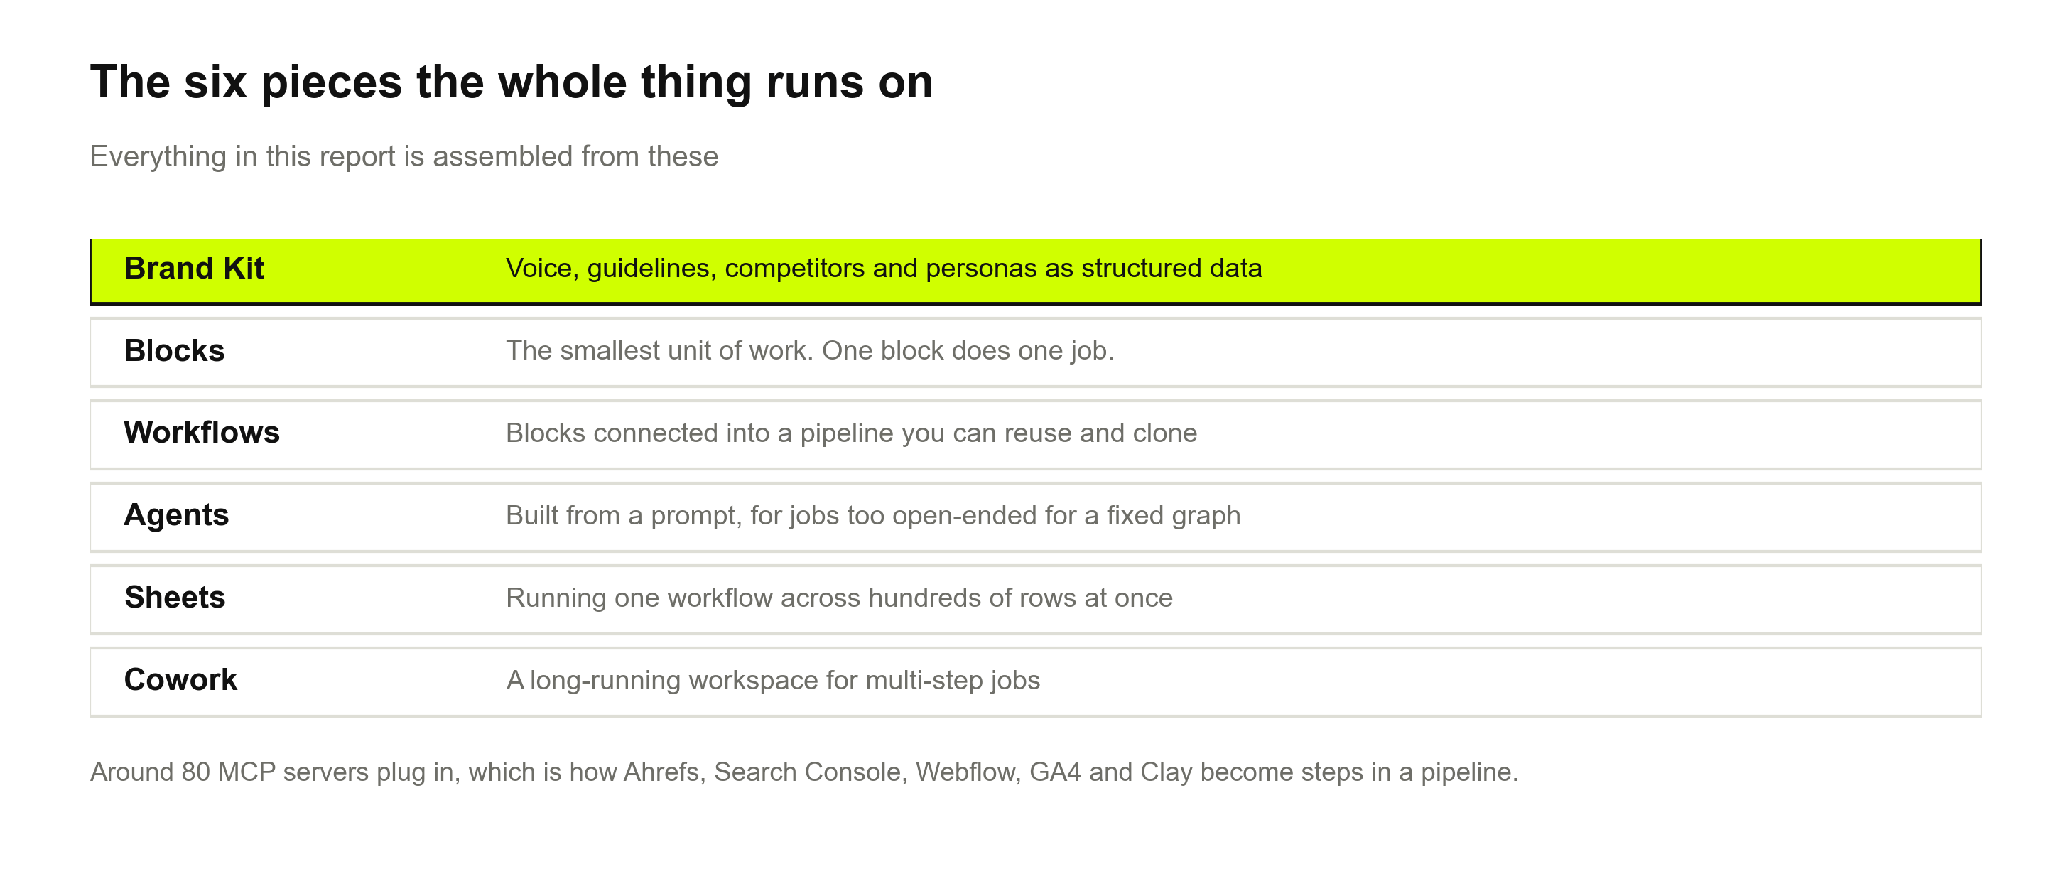Click 'The smallest unit of work' description
Screen dimensions: 2046x874
click(x=810, y=351)
